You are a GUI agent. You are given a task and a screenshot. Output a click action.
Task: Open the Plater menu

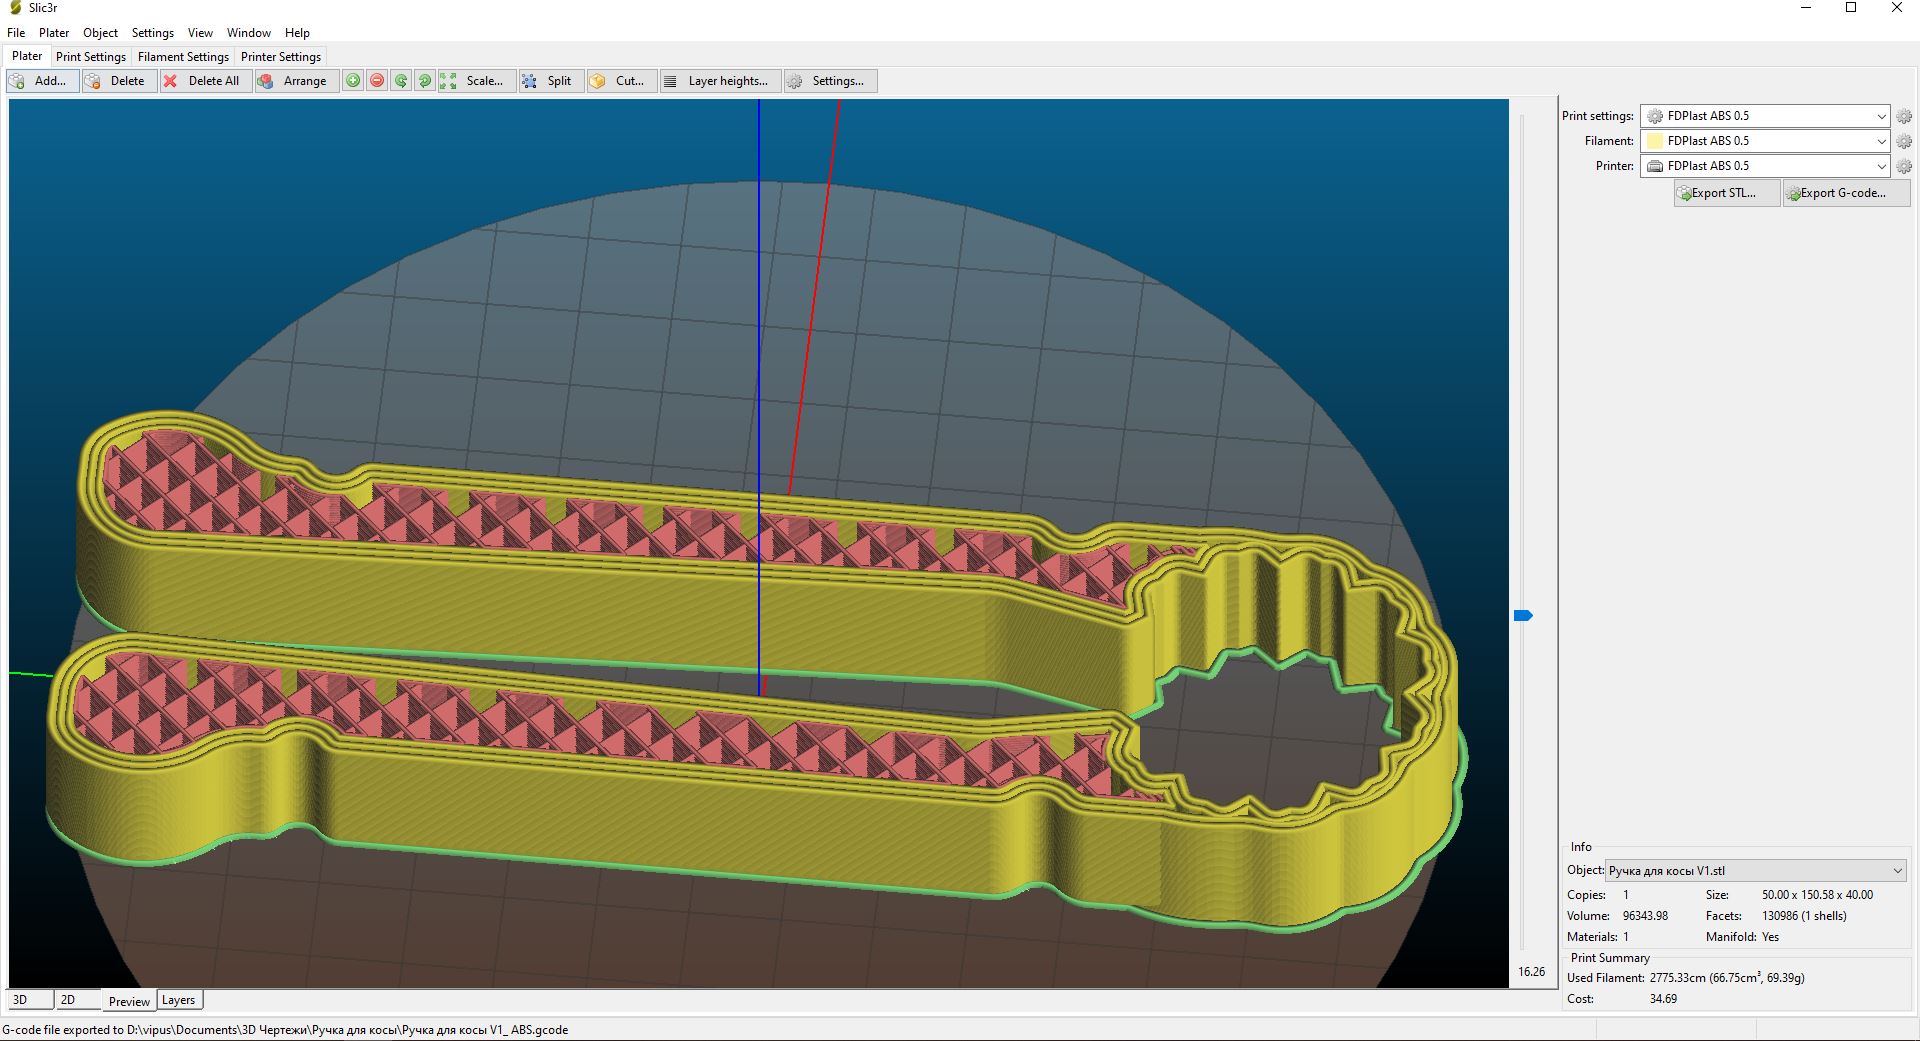pos(54,33)
